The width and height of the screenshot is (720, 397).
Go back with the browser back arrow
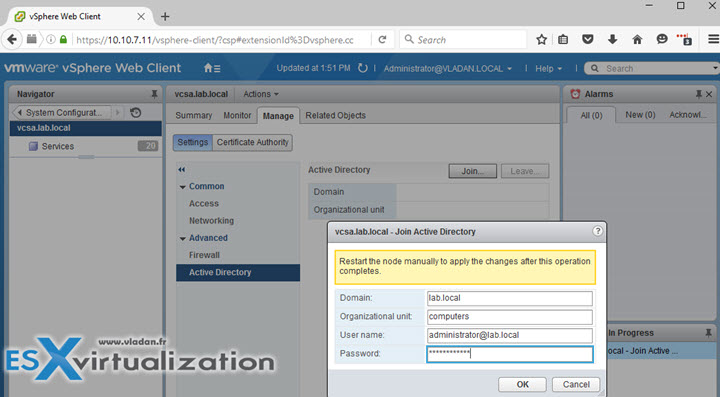coord(12,39)
